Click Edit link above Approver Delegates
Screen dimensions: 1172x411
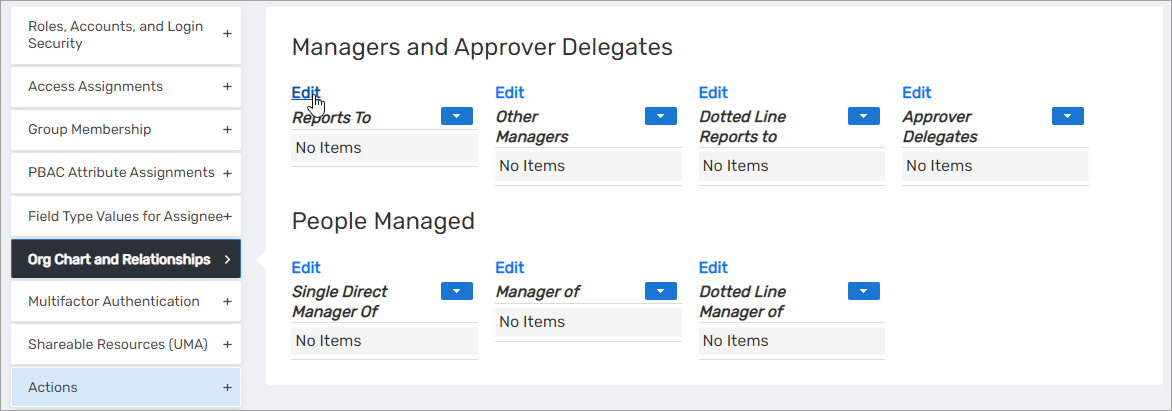[x=916, y=93]
